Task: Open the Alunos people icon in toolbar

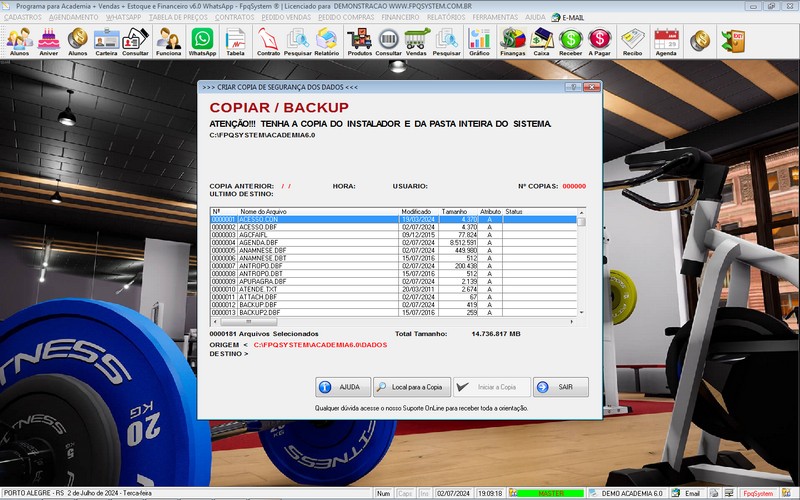Action: coord(19,41)
